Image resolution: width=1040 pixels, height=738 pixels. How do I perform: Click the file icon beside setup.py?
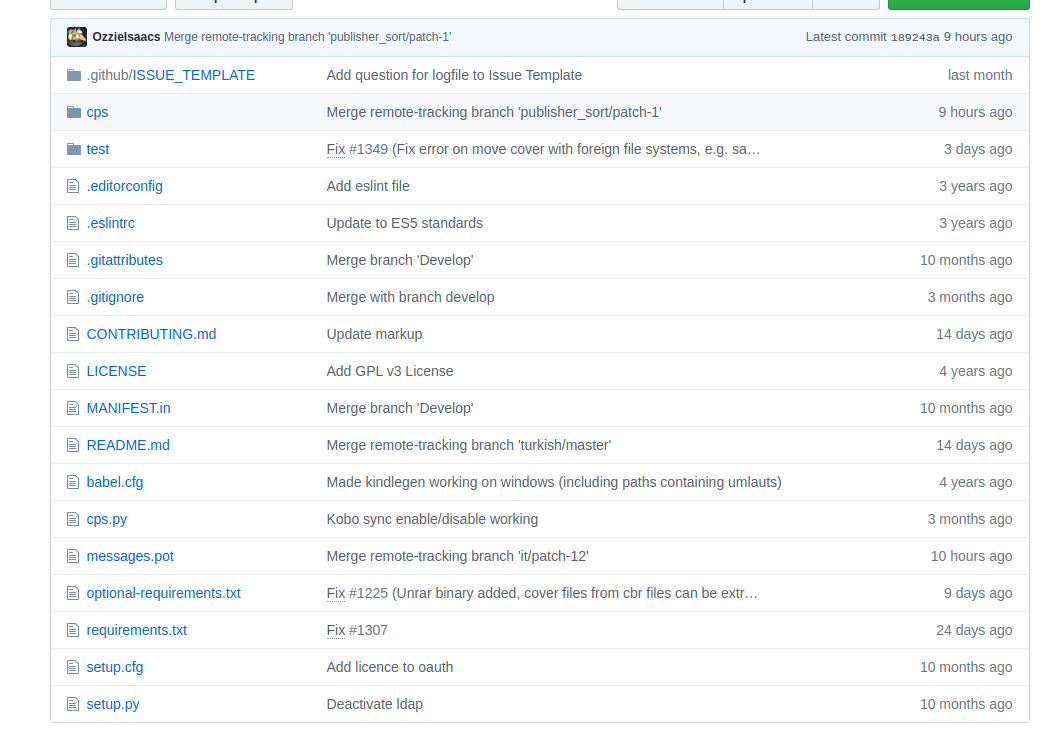[73, 704]
